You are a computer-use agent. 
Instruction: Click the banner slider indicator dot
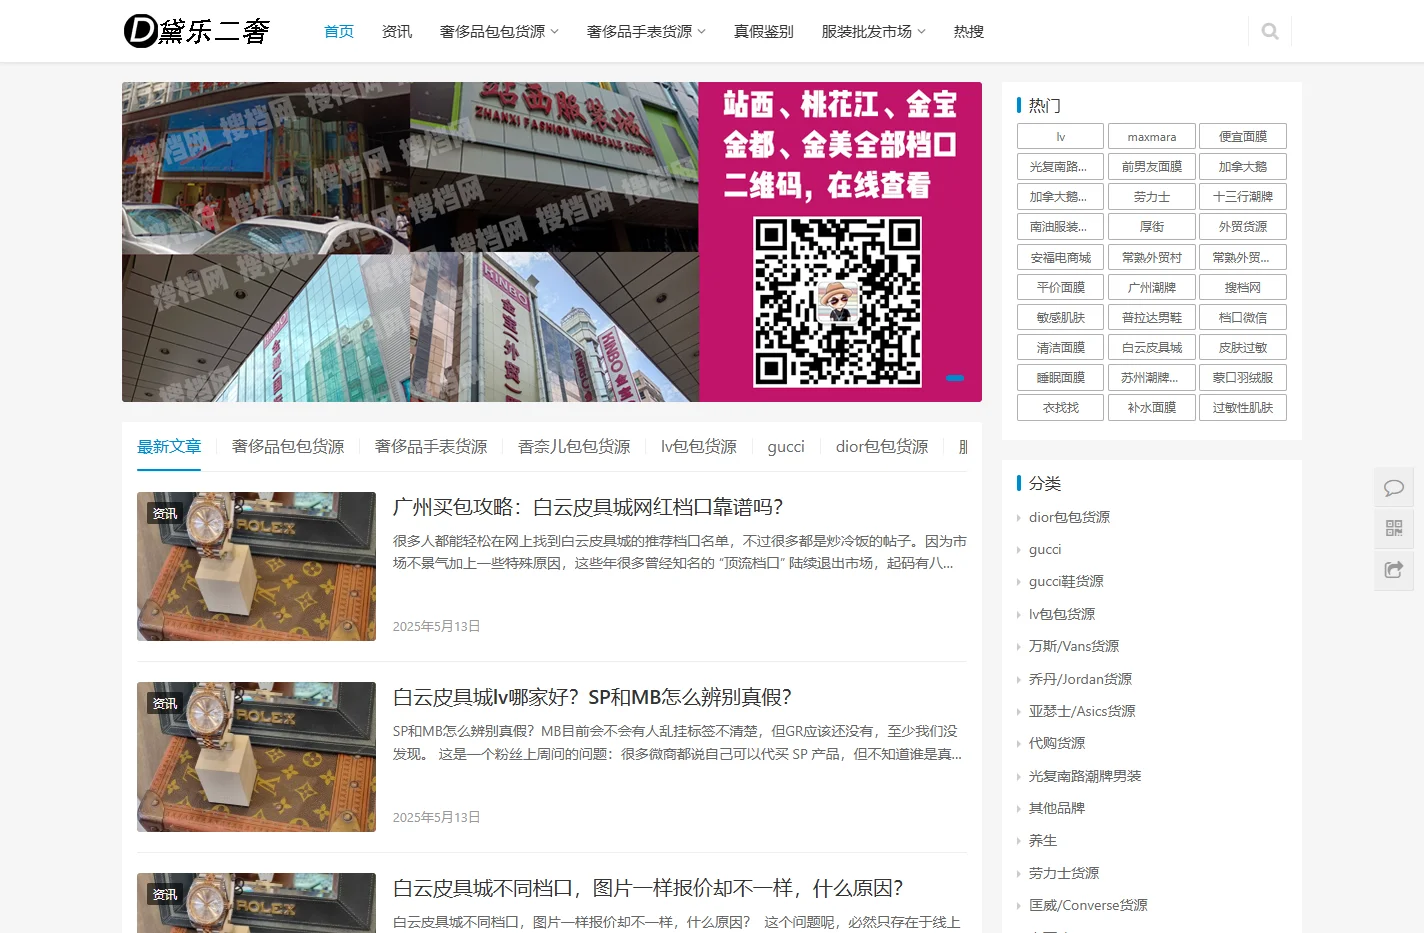pyautogui.click(x=955, y=378)
